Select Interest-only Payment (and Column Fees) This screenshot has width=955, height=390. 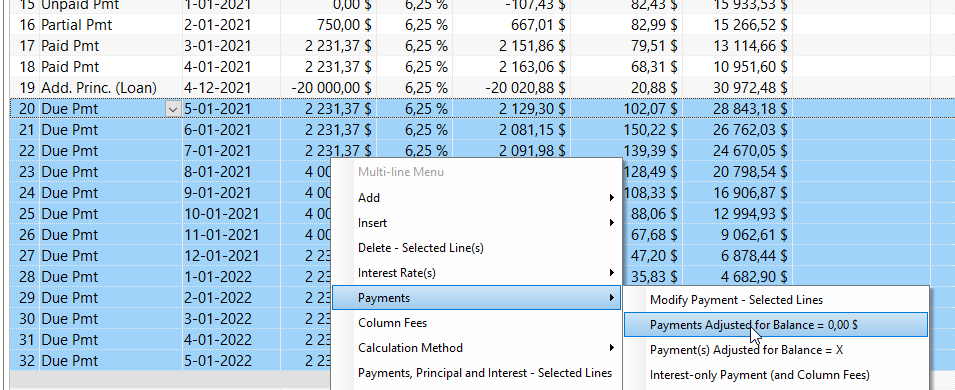tap(776, 375)
